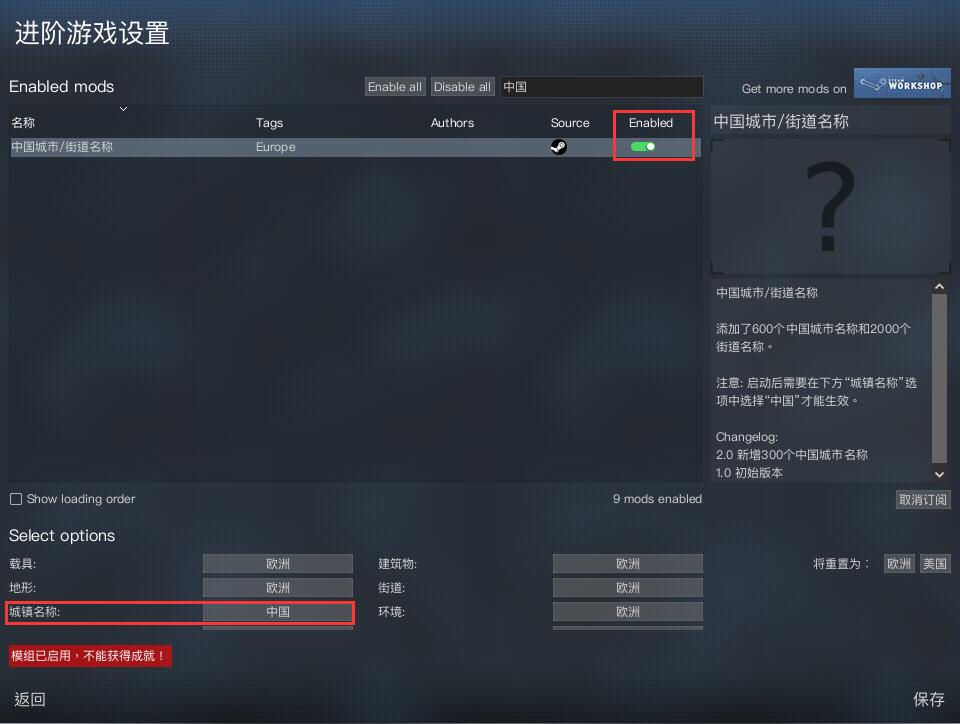The image size is (960, 724).
Task: Open the 城镇名称 dropdown showing 中国
Action: click(278, 612)
